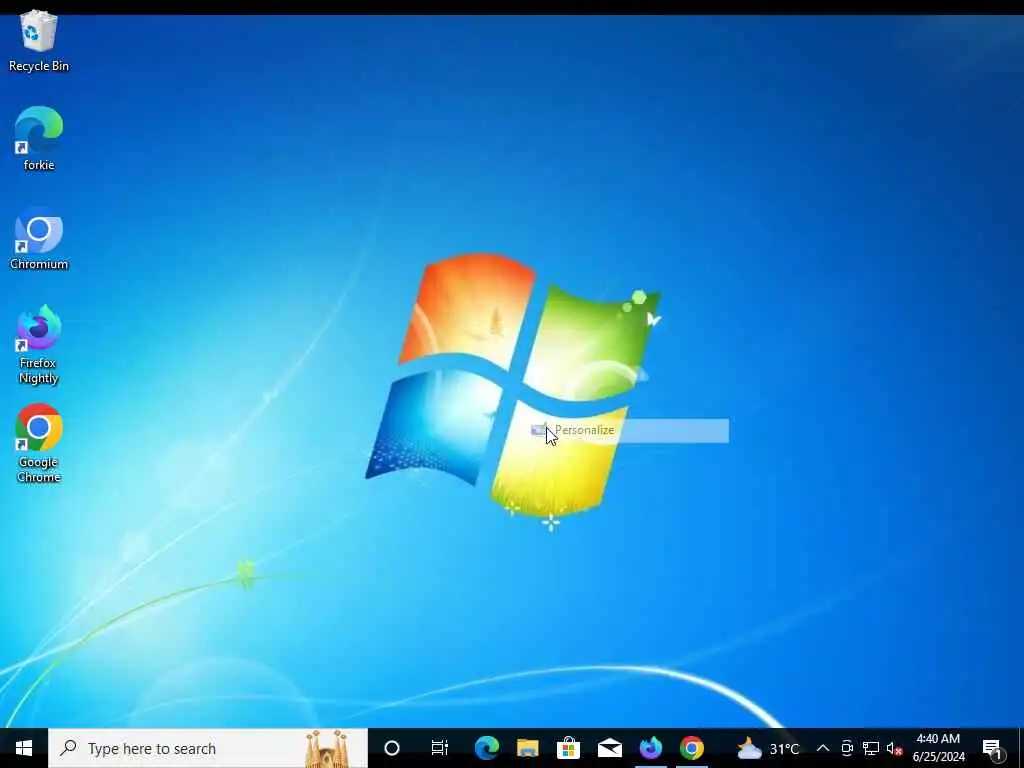Screen dimensions: 1024x768
Task: Open the weather widget showing 31°C
Action: coord(768,748)
